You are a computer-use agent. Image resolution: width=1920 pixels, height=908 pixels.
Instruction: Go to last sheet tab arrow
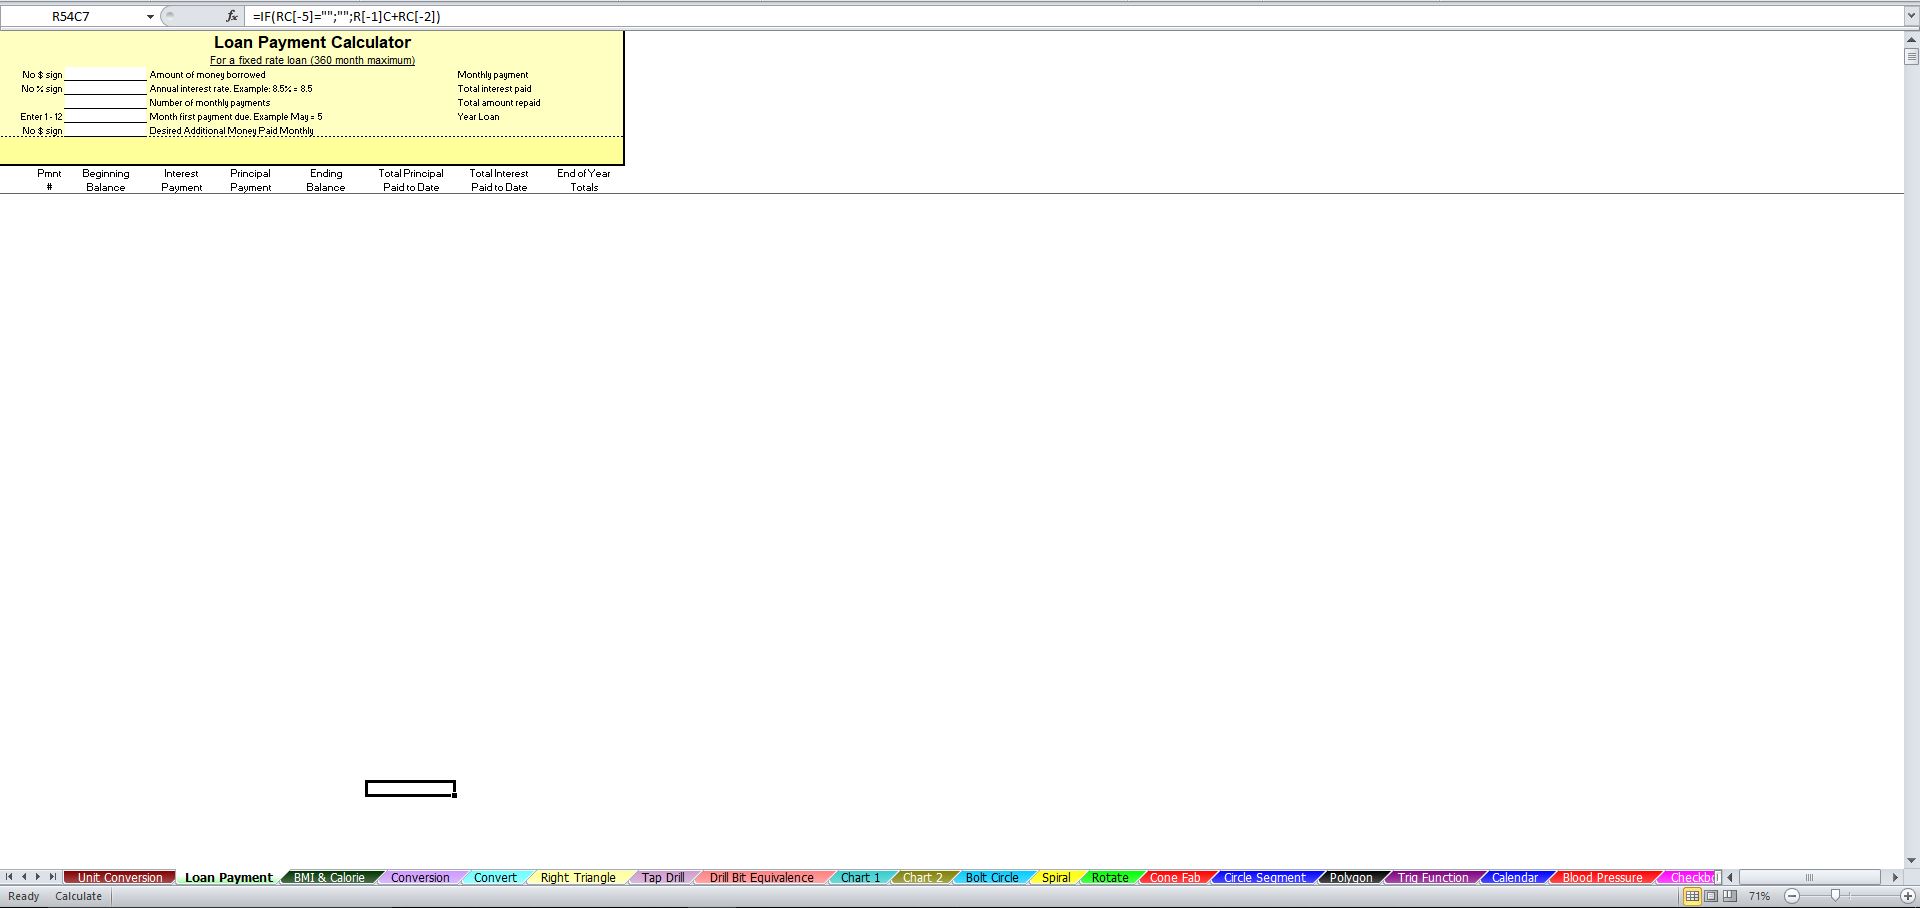[53, 877]
